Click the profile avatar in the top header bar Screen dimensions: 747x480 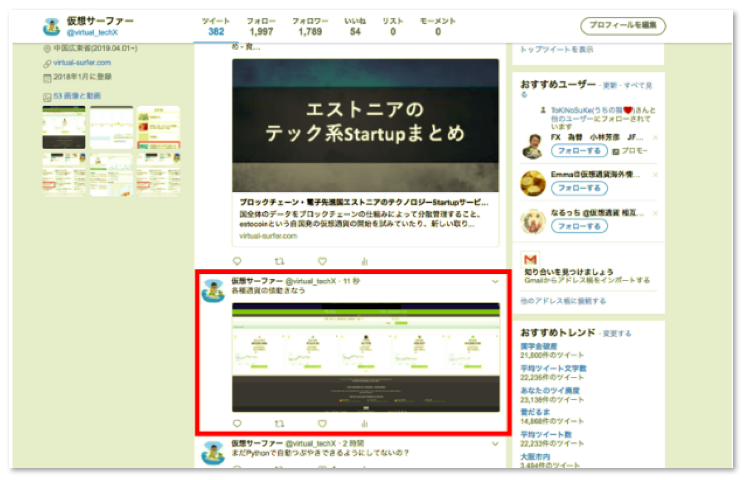pos(51,27)
